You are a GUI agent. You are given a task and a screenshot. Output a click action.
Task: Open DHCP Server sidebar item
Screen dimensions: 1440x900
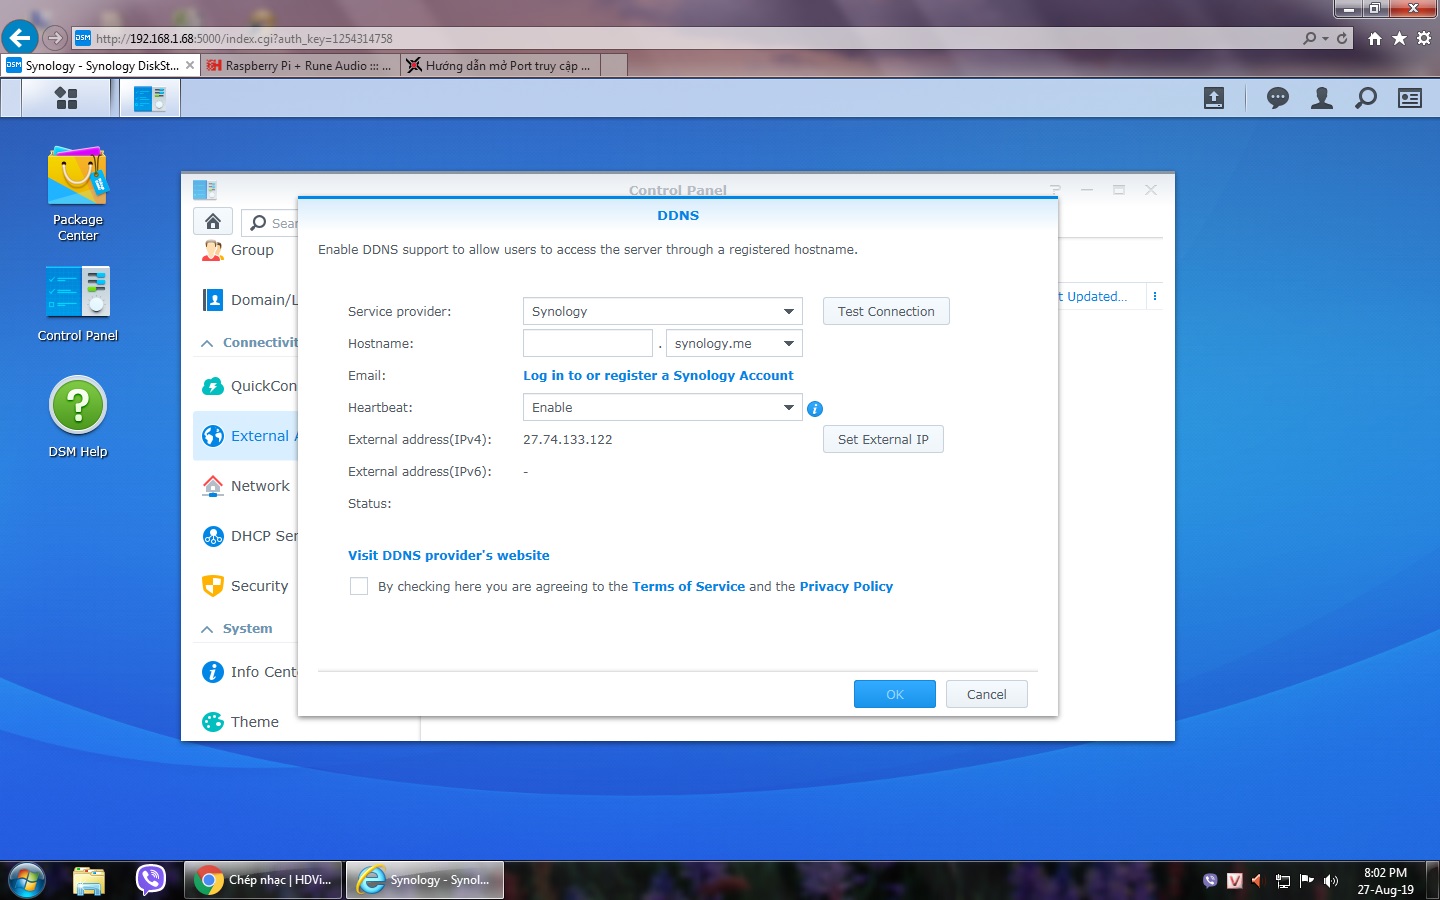click(x=246, y=536)
